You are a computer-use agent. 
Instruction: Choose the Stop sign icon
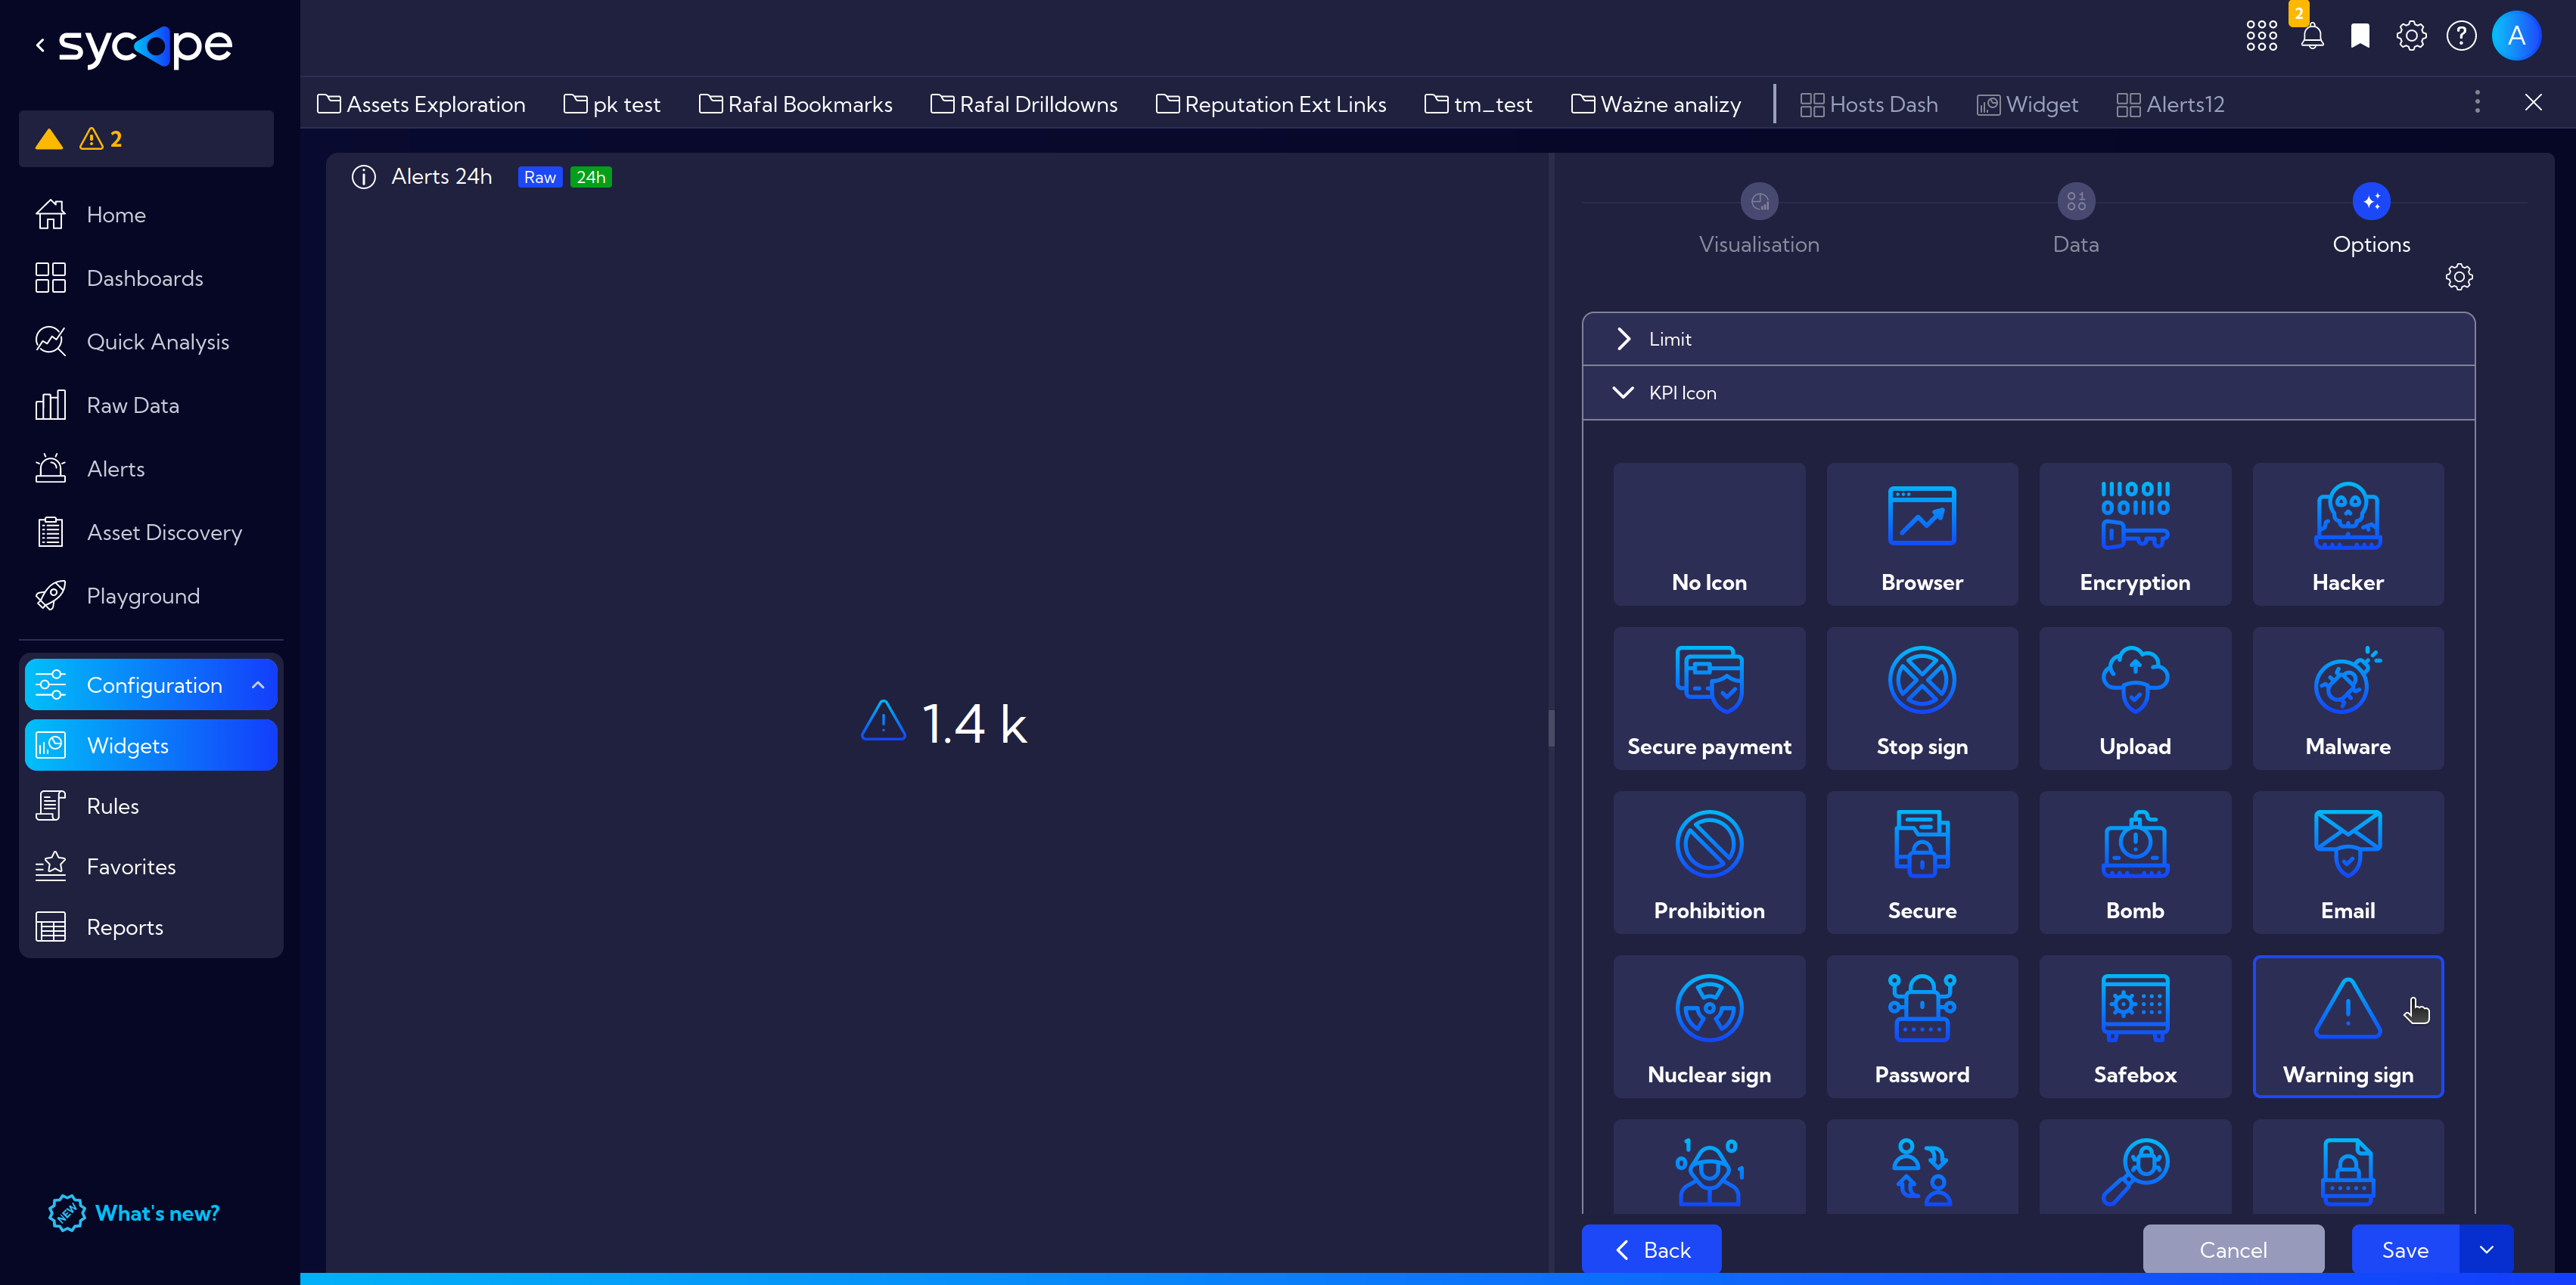(1921, 698)
